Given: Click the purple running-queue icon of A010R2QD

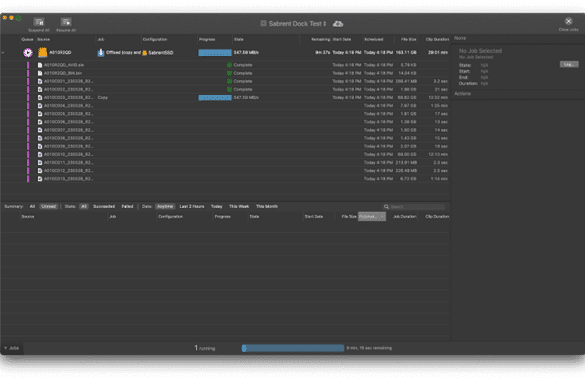Looking at the screenshot, I should (x=28, y=53).
